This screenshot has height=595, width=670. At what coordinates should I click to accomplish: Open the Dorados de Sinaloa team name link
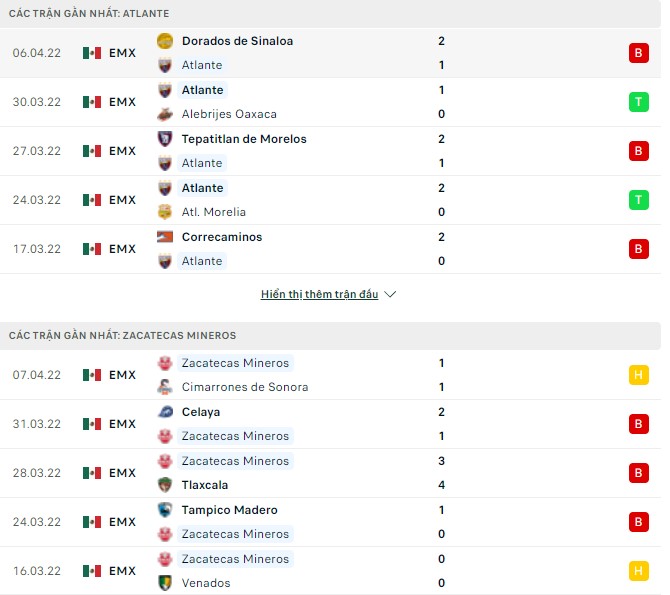coord(237,41)
